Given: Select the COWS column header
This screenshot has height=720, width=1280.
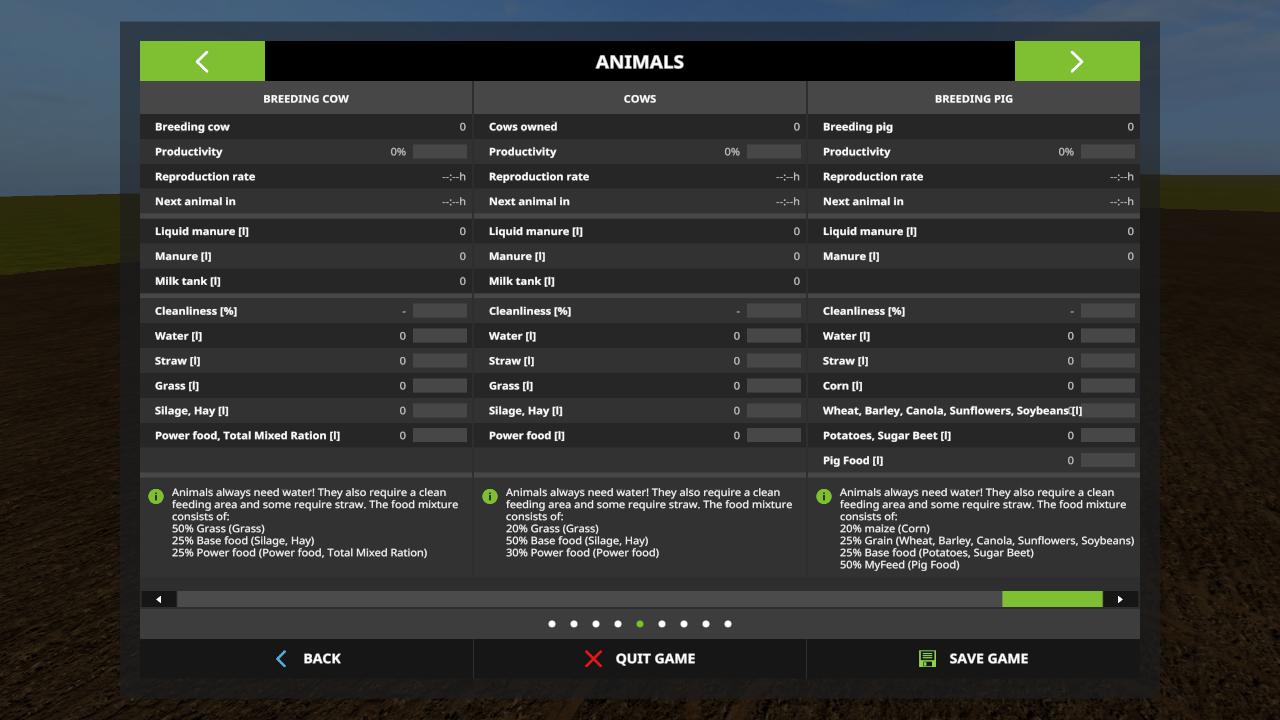Looking at the screenshot, I should (640, 99).
